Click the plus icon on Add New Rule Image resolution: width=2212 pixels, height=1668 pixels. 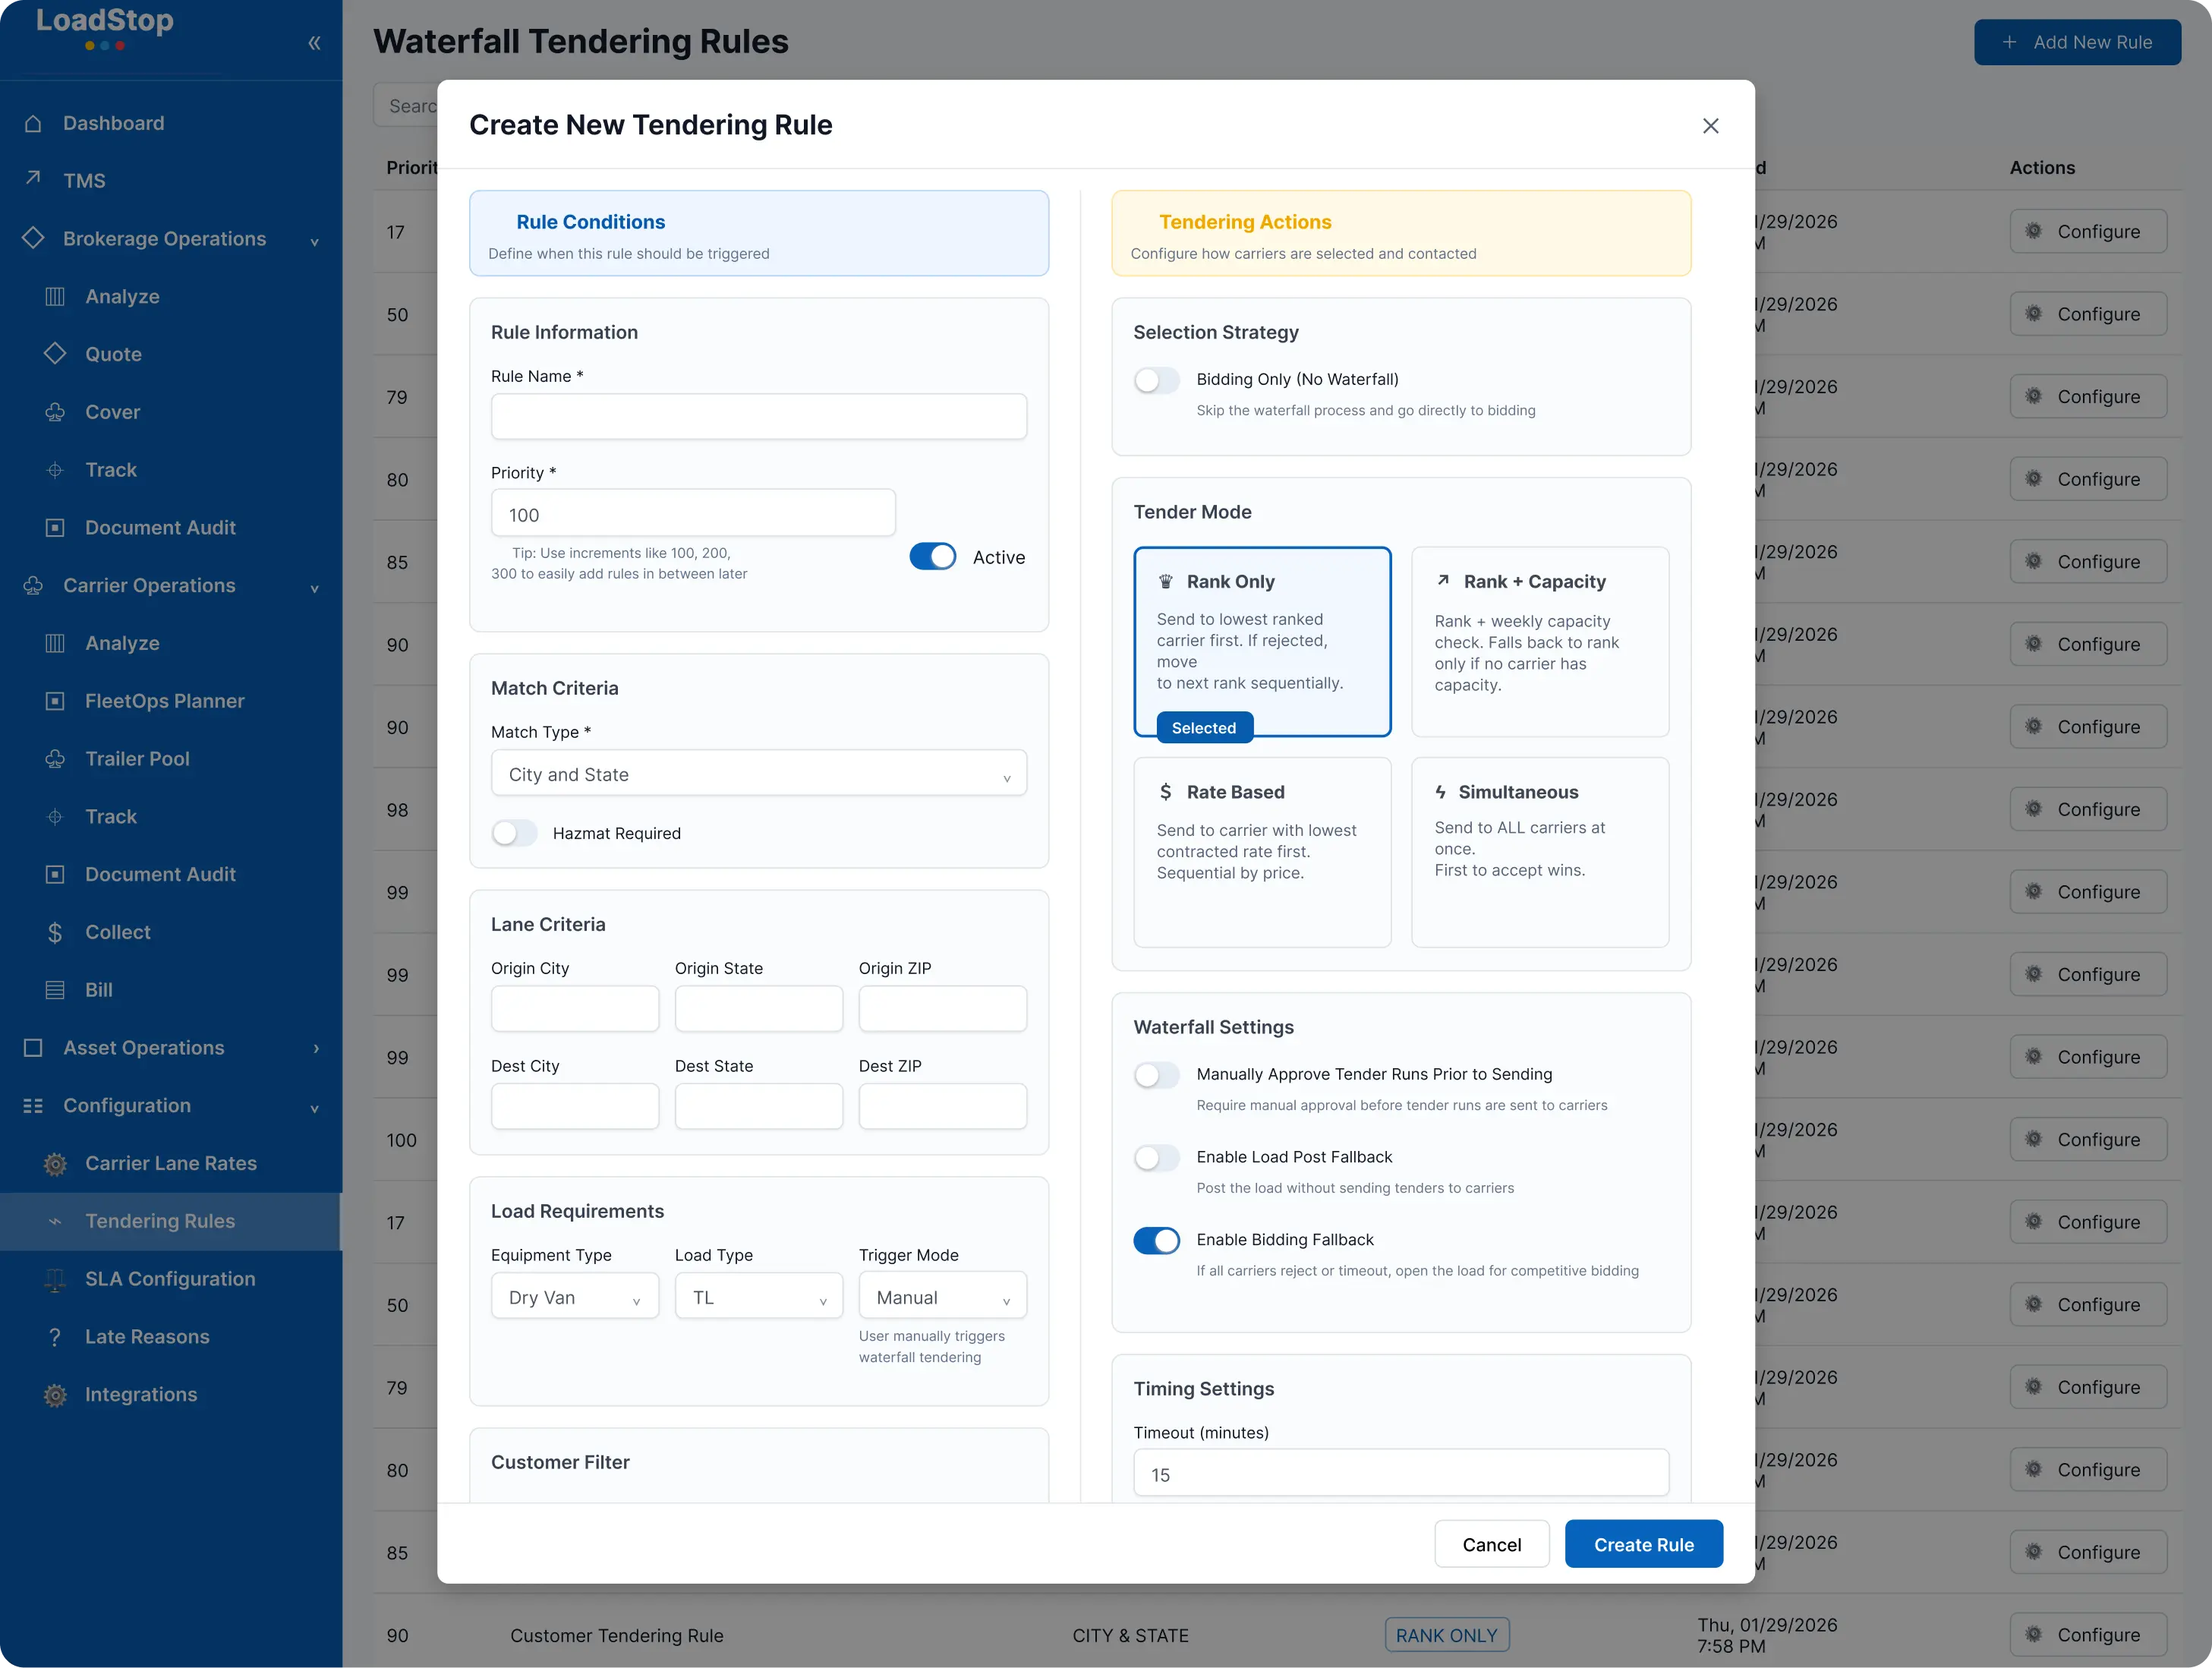coord(2009,42)
